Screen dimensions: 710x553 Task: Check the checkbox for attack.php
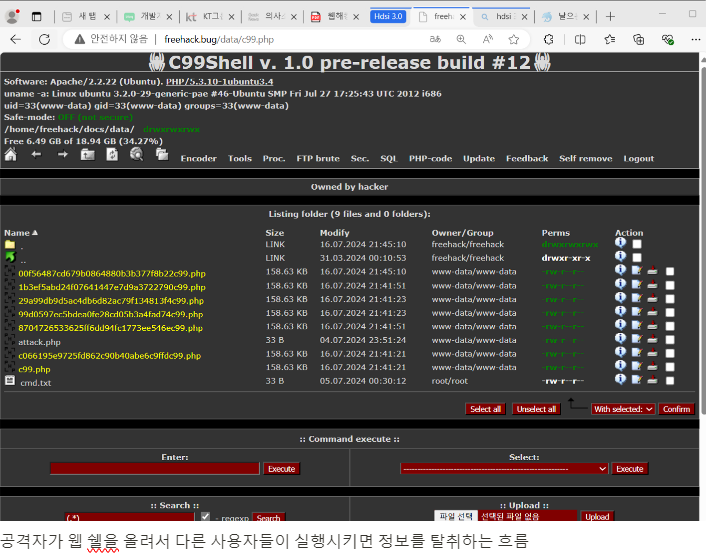670,340
